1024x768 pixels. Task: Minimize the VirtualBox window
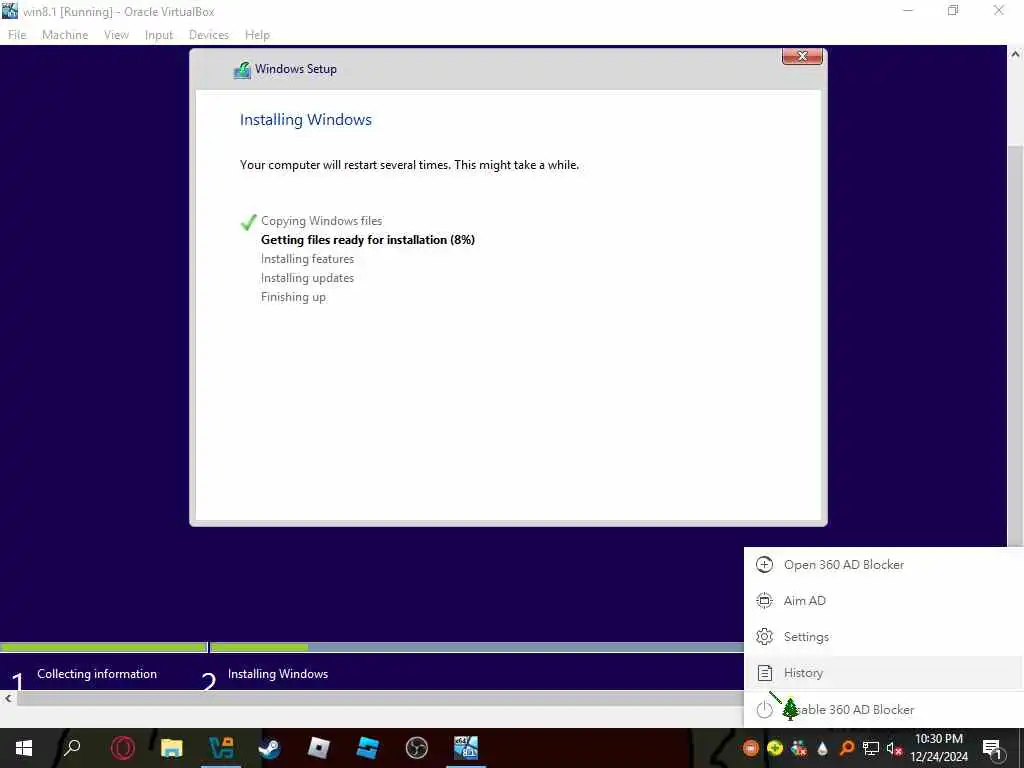(908, 10)
